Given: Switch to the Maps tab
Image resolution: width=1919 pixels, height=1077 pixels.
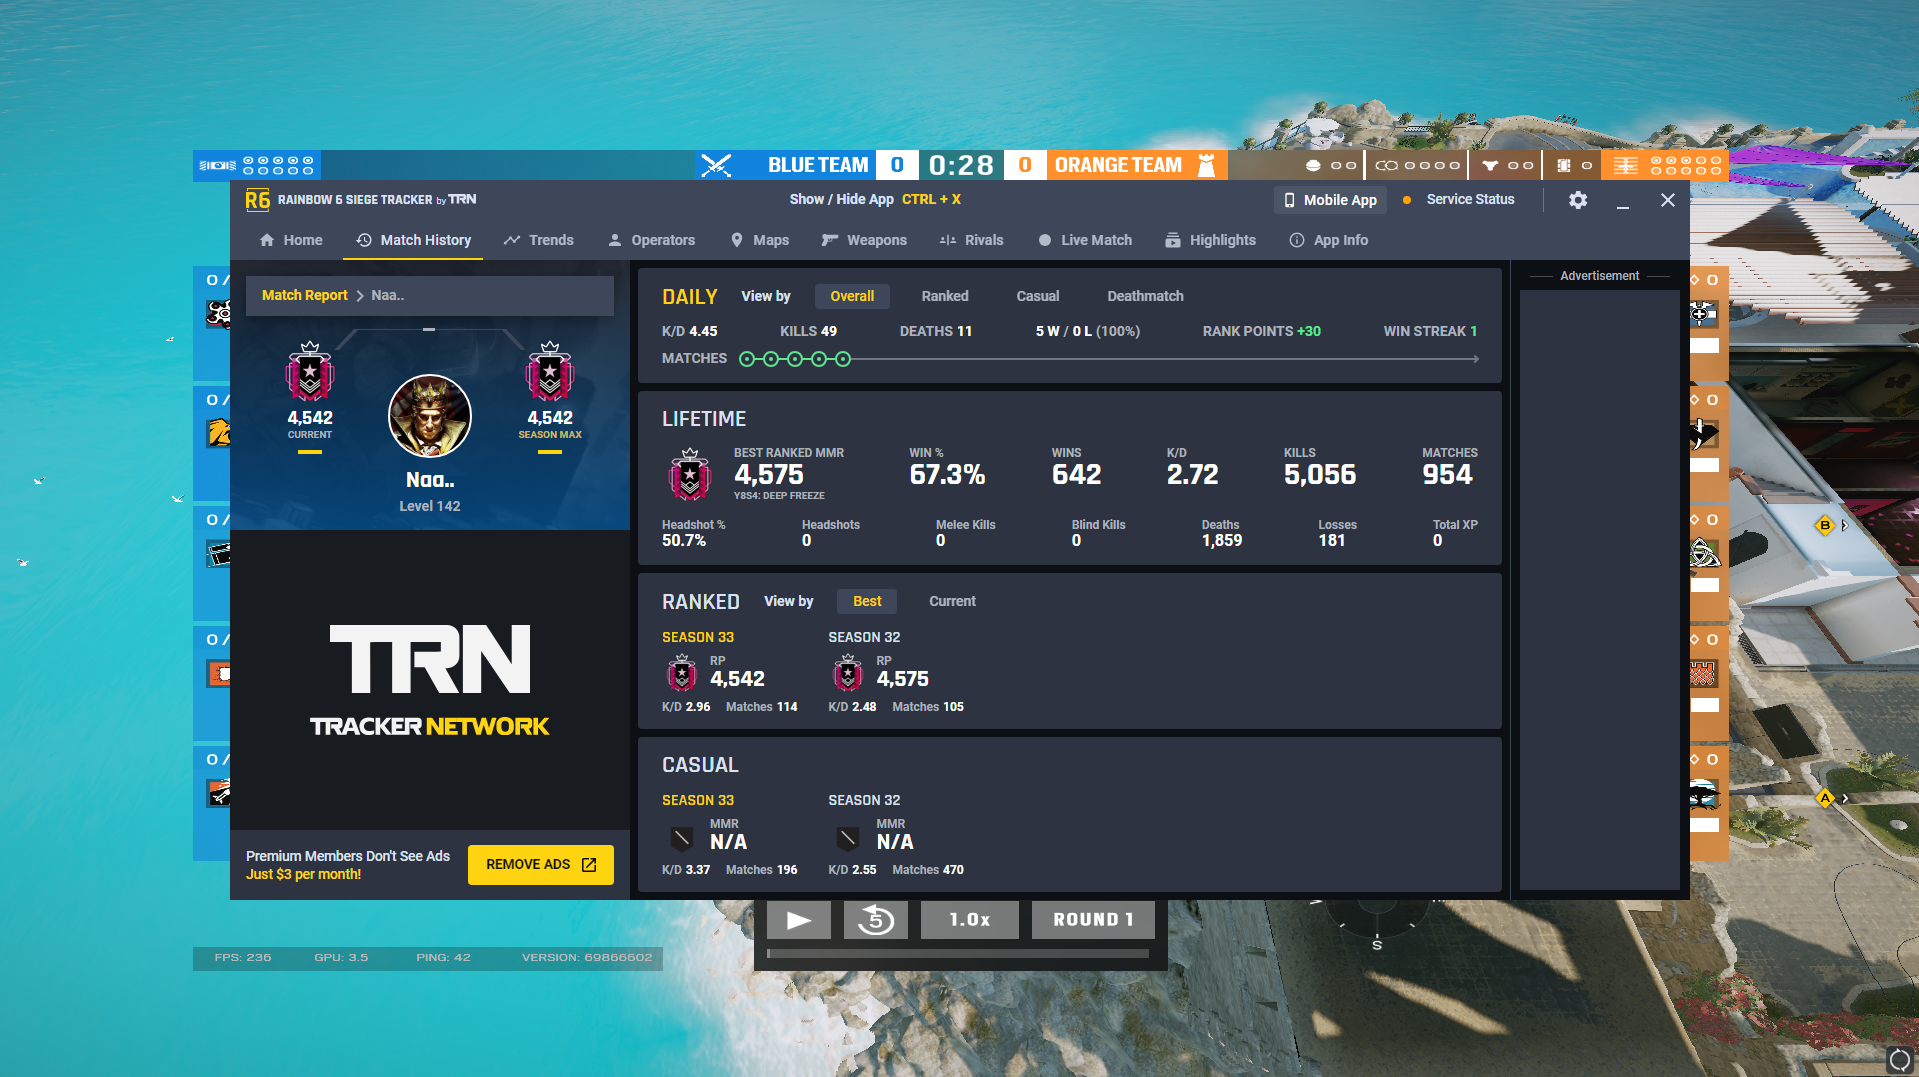Looking at the screenshot, I should (x=760, y=240).
